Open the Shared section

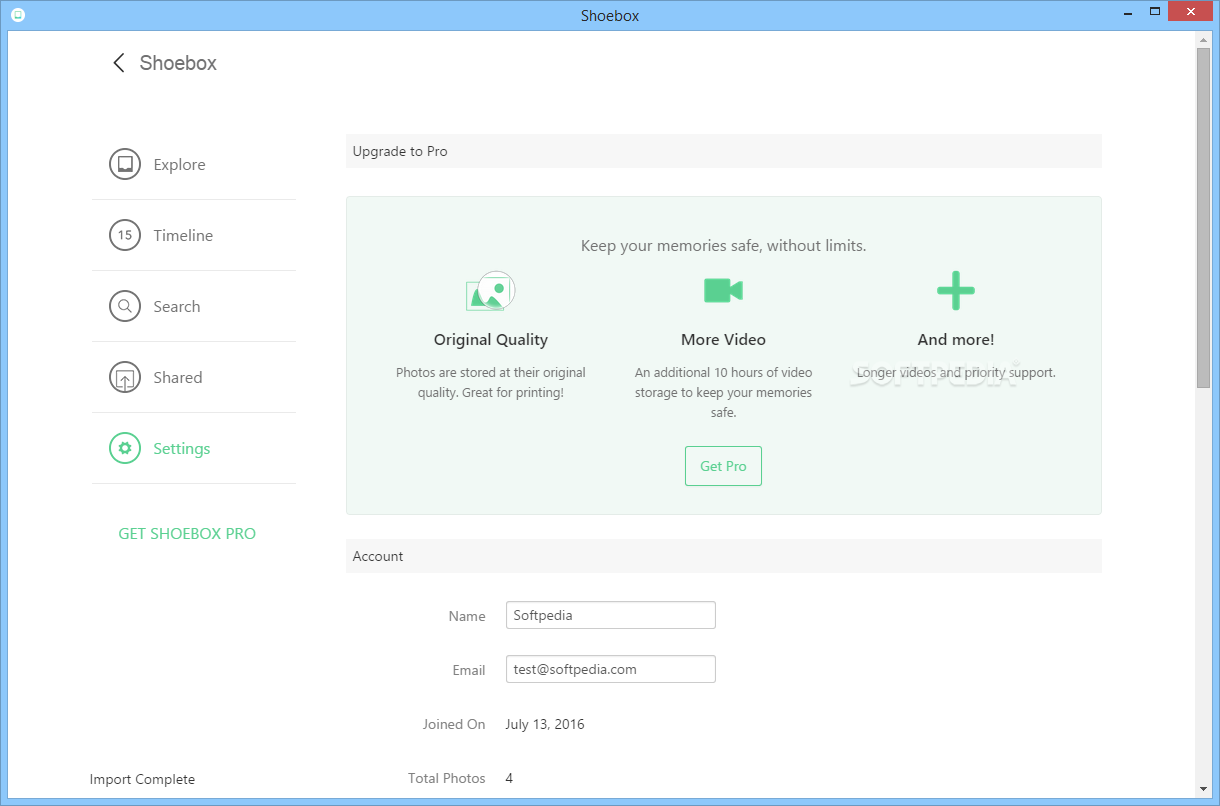(178, 378)
